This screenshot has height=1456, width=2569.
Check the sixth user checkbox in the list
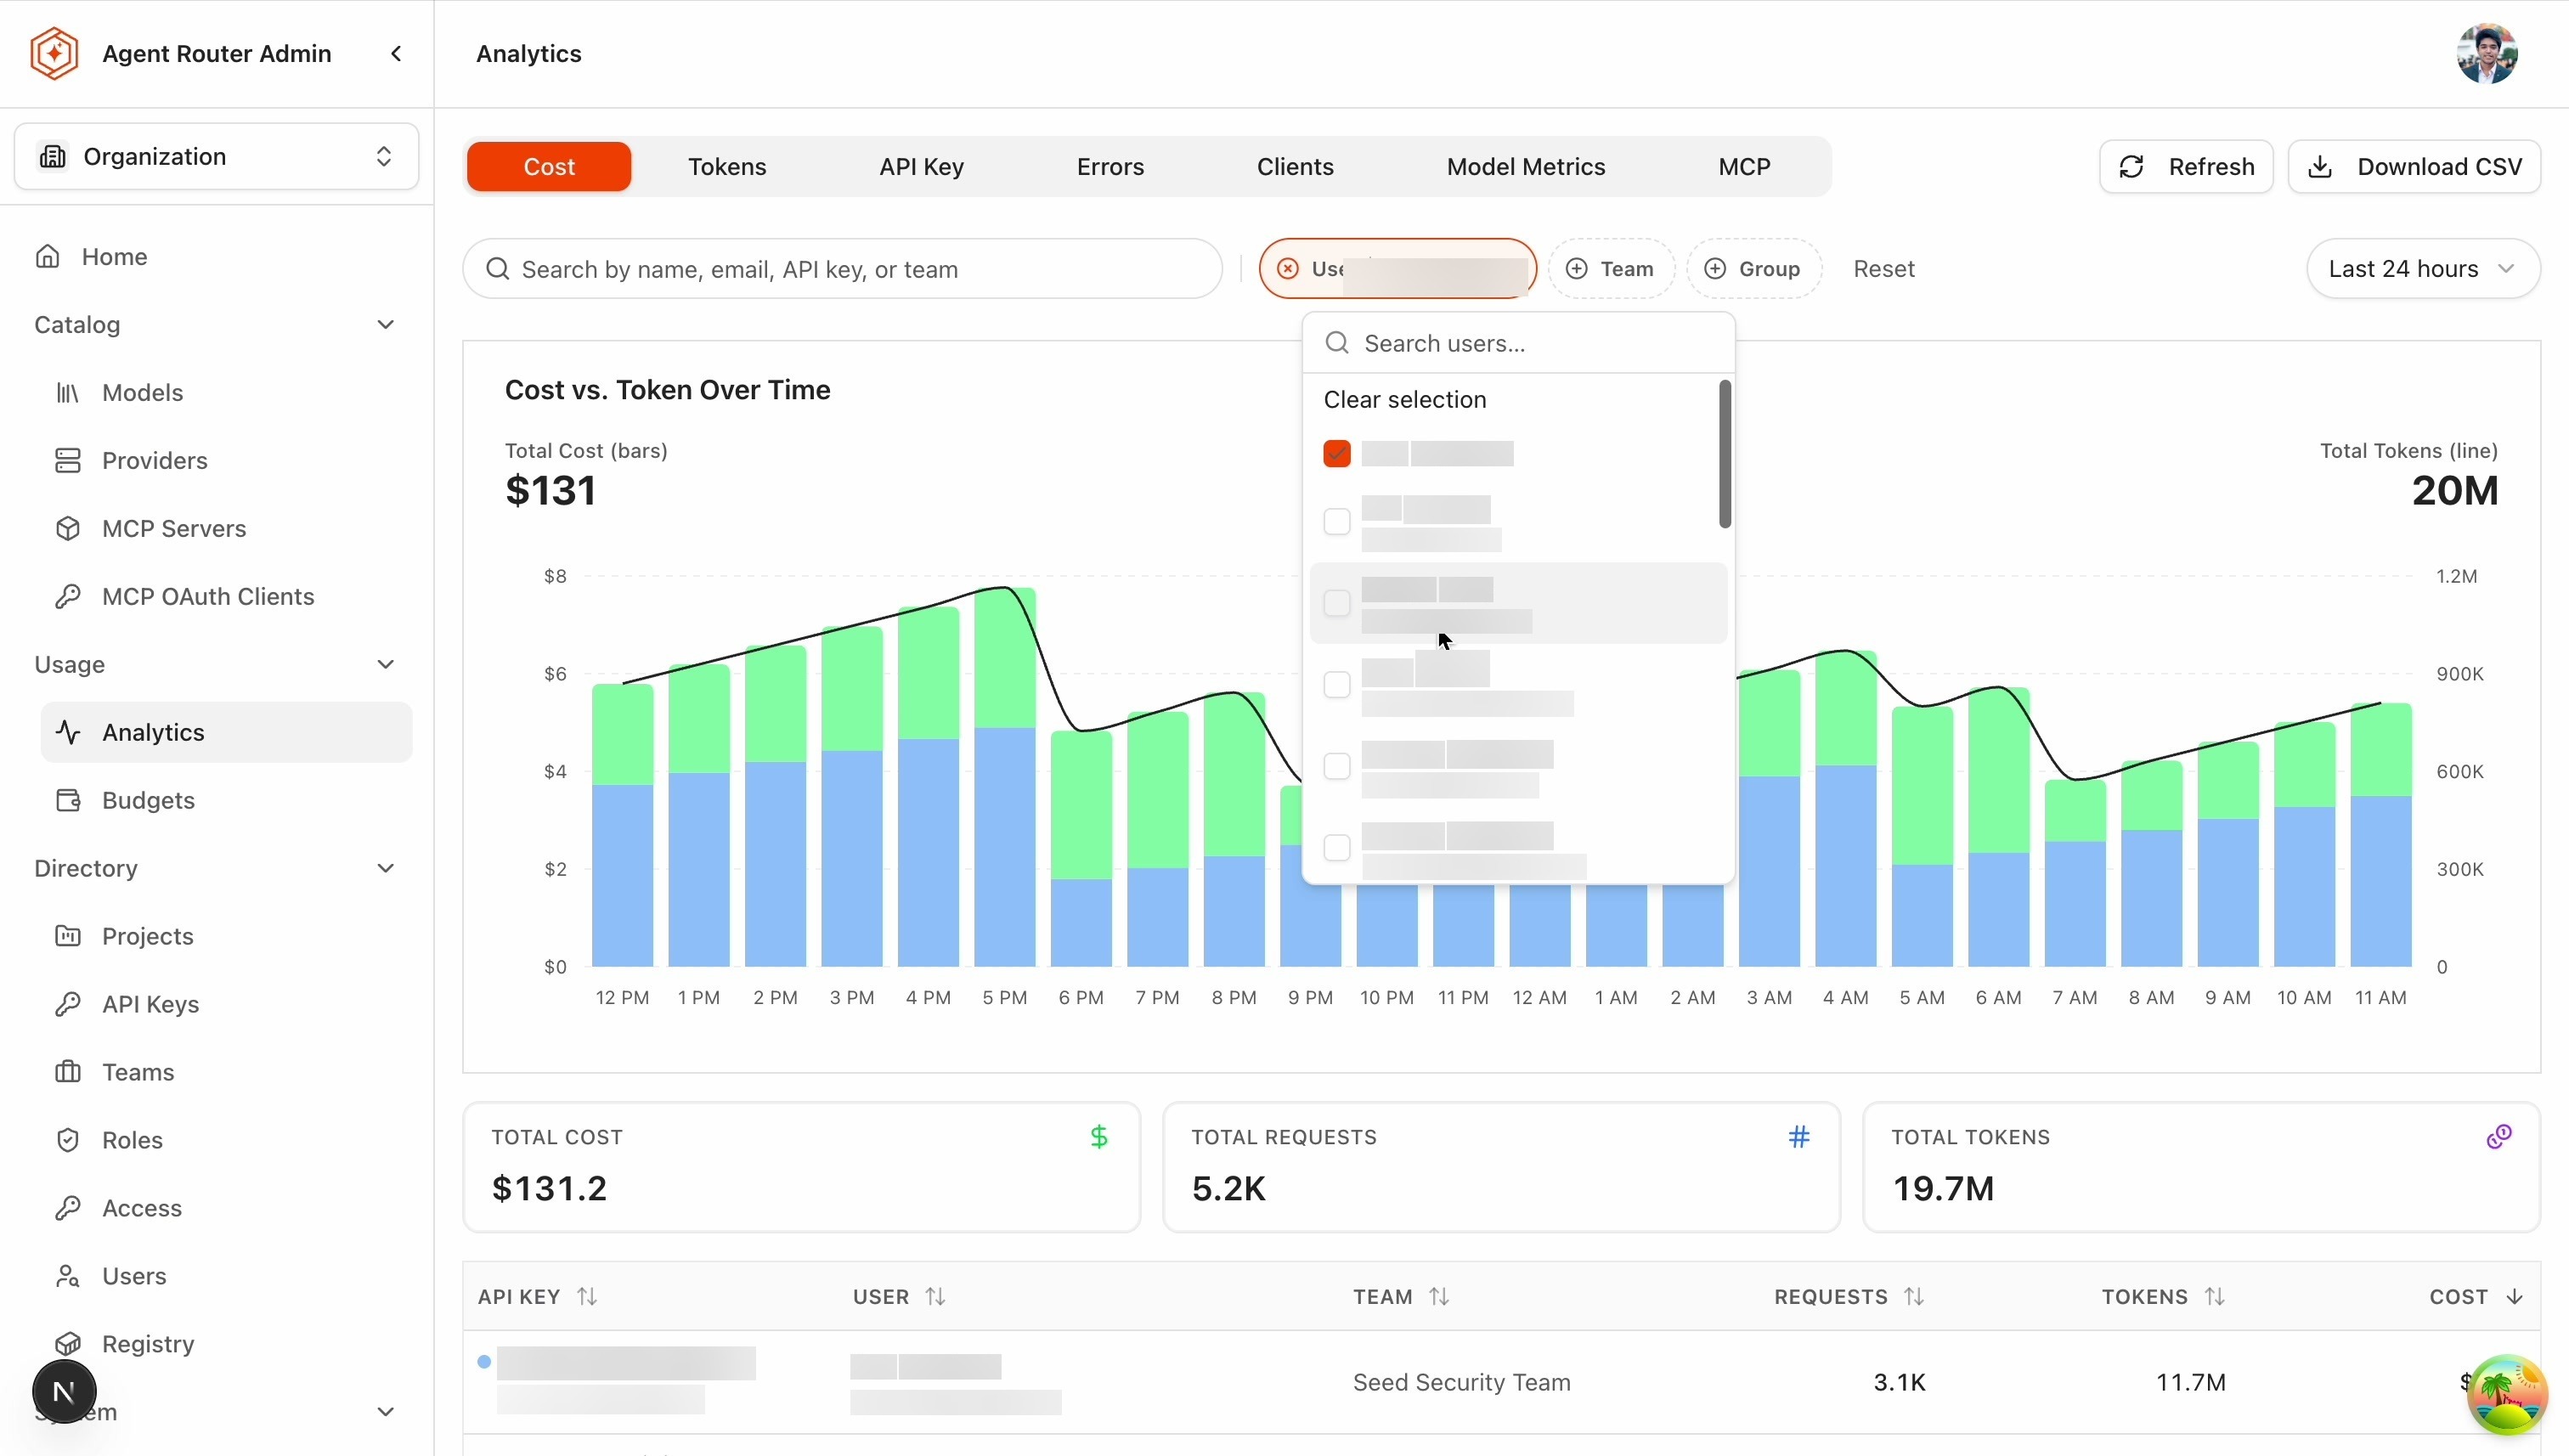1336,848
